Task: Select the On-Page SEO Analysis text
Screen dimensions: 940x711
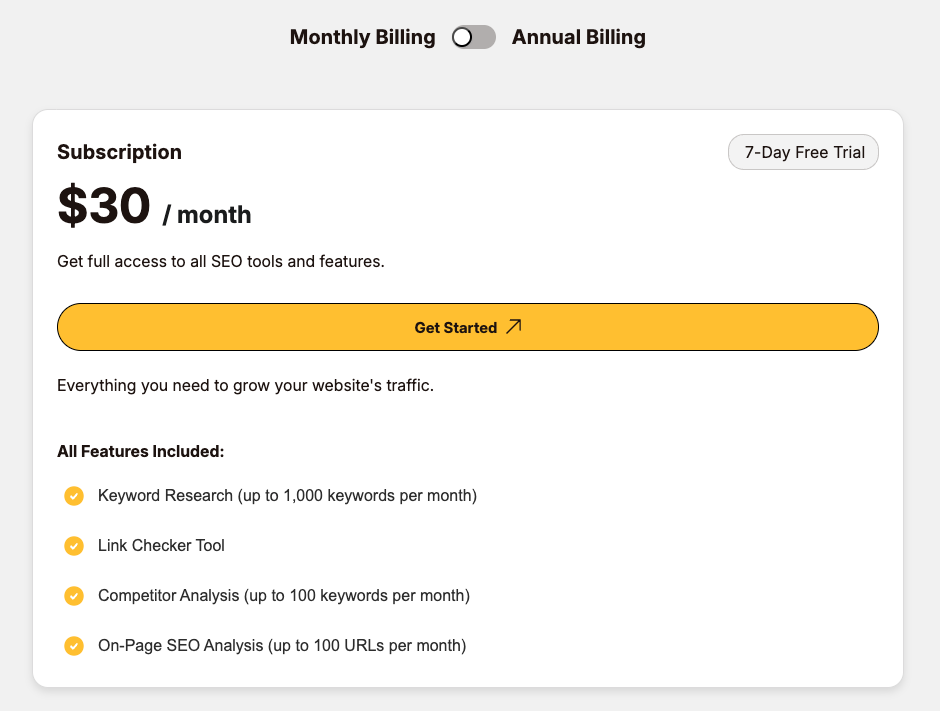Action: 281,646
